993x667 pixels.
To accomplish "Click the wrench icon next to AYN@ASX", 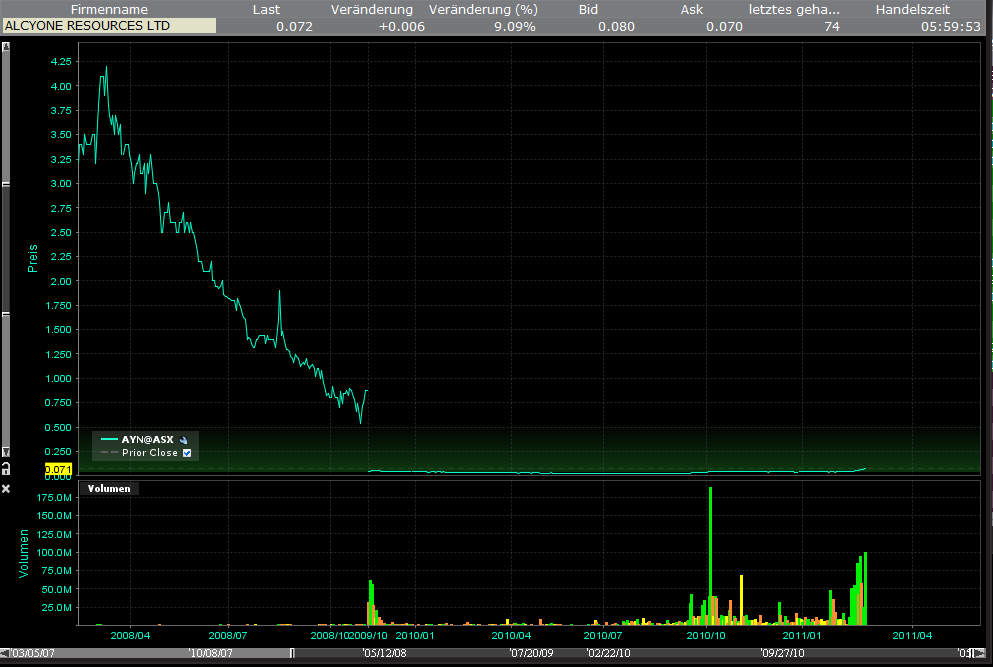I will click(183, 440).
